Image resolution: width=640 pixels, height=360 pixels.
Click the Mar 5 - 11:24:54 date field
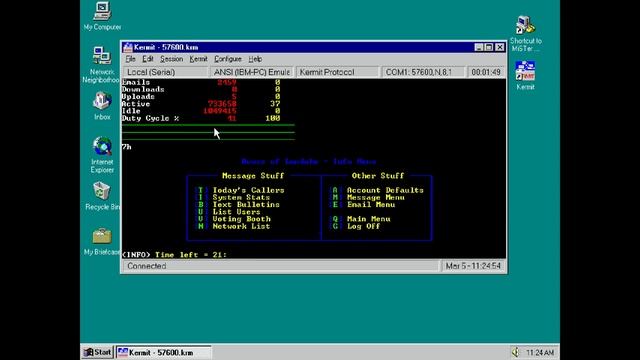473,266
